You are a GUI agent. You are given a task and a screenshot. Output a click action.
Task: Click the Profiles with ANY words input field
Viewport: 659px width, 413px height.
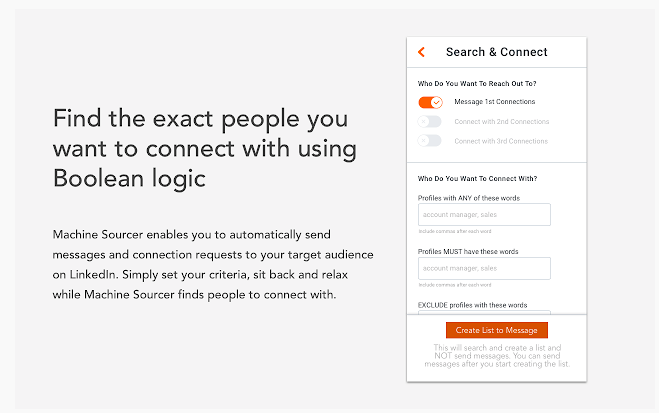484,215
